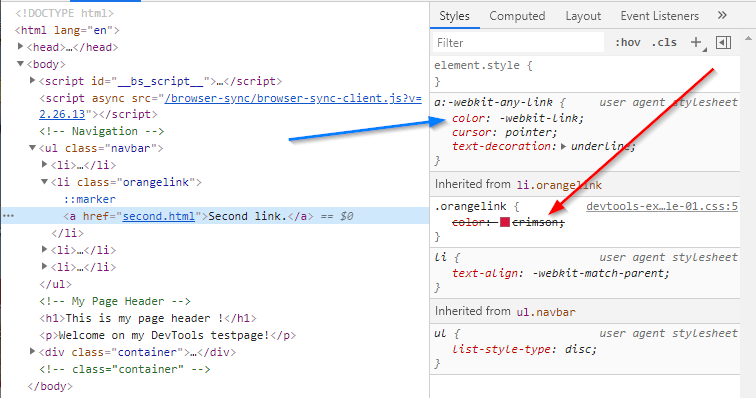Expand the text-decoration underline shorthand arrow
This screenshot has width=756, height=398.
click(x=563, y=146)
